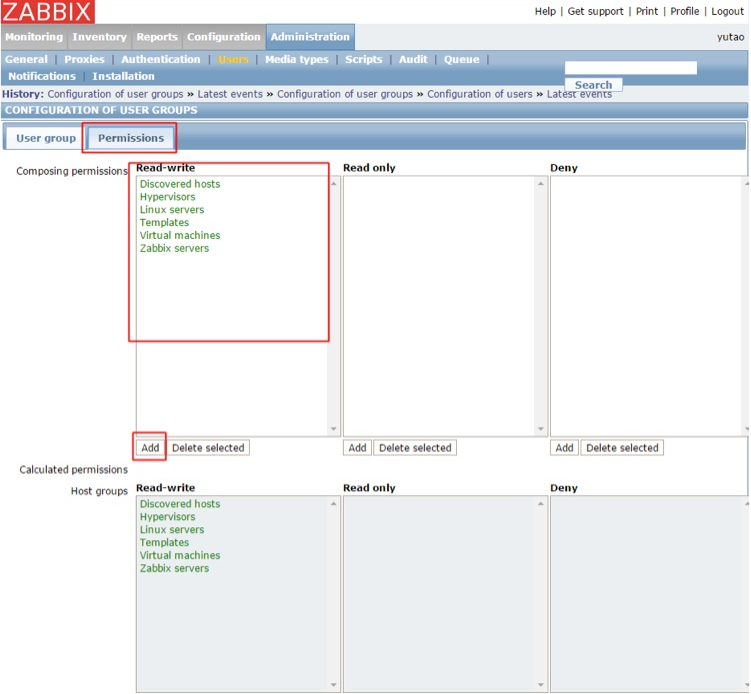Select Linux servers in composing Read-write list
Image resolution: width=751 pixels, height=694 pixels.
point(171,210)
